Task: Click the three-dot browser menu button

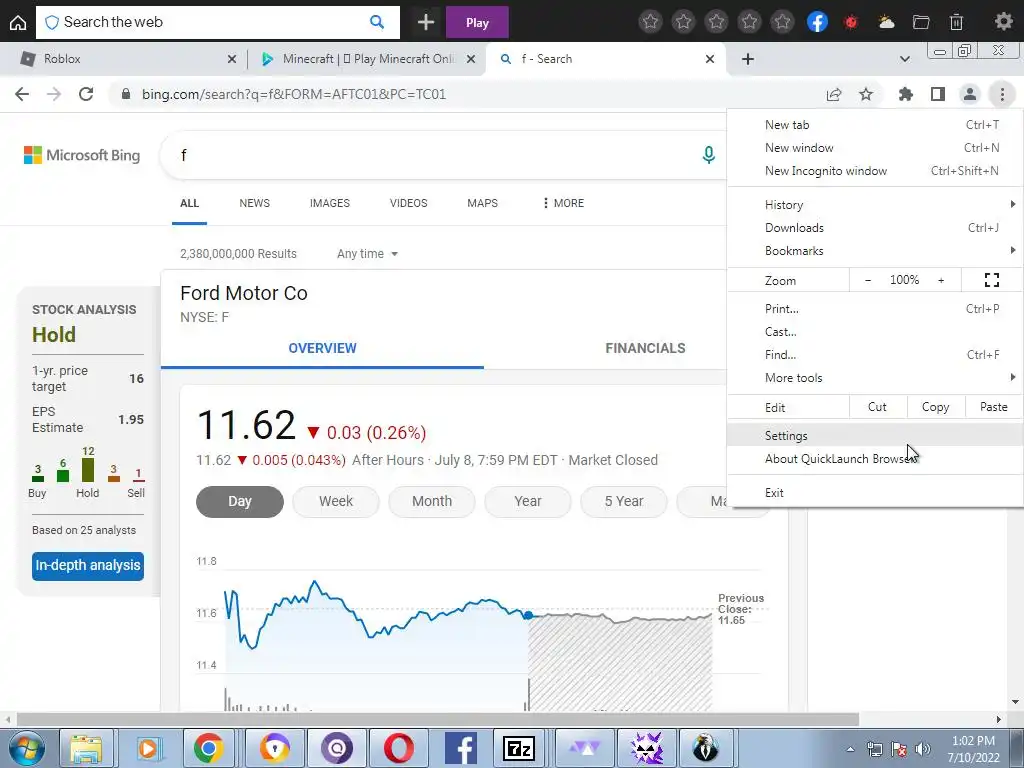Action: click(1002, 95)
